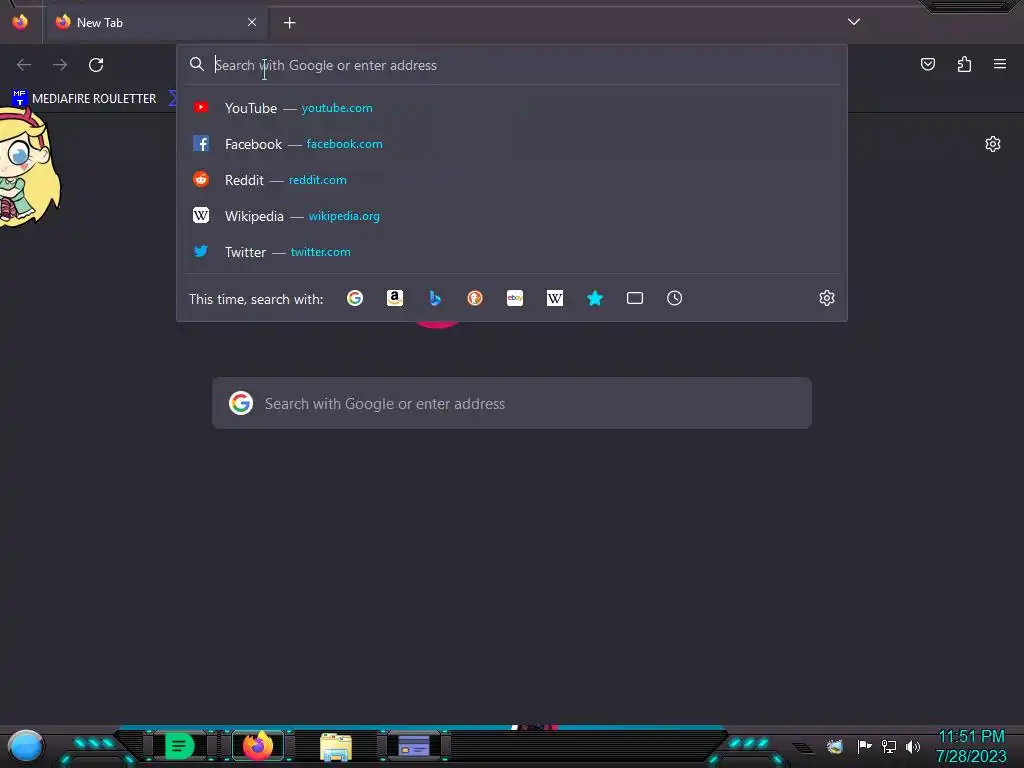This screenshot has width=1024, height=768.
Task: Open YouTube suggestion youtube.com
Action: point(512,108)
